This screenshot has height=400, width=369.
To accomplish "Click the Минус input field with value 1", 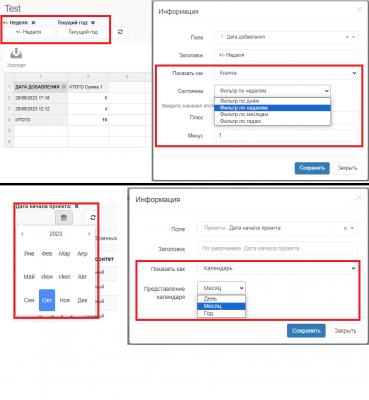I will [286, 136].
